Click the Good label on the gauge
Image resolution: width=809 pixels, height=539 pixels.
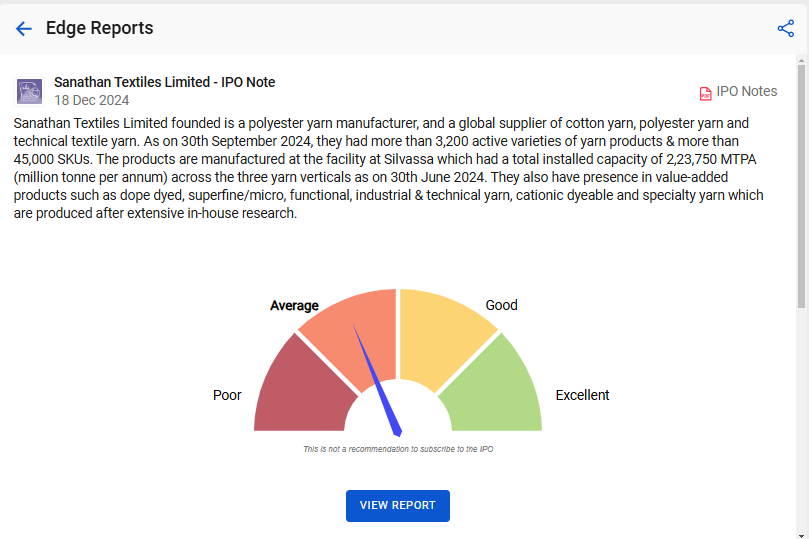pos(501,305)
